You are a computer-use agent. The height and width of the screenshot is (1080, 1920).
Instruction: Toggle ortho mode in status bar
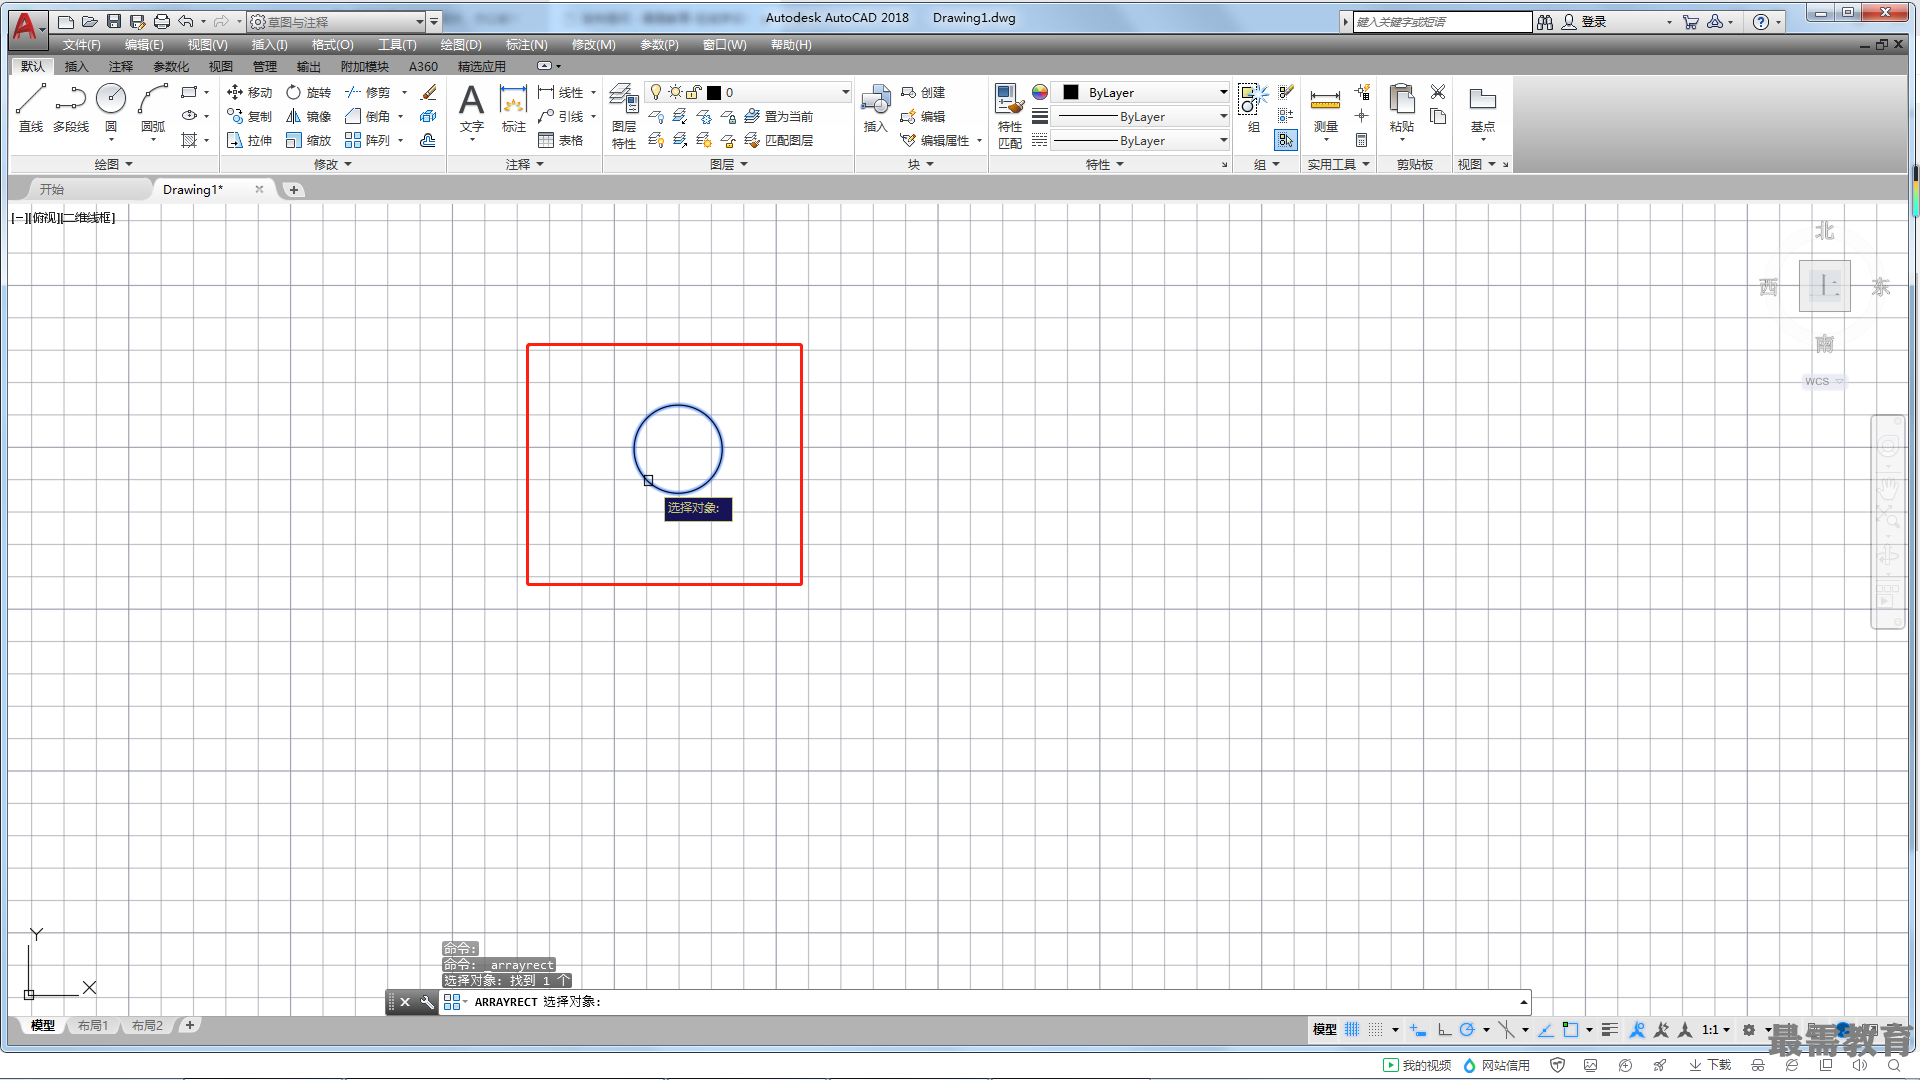click(1444, 1029)
